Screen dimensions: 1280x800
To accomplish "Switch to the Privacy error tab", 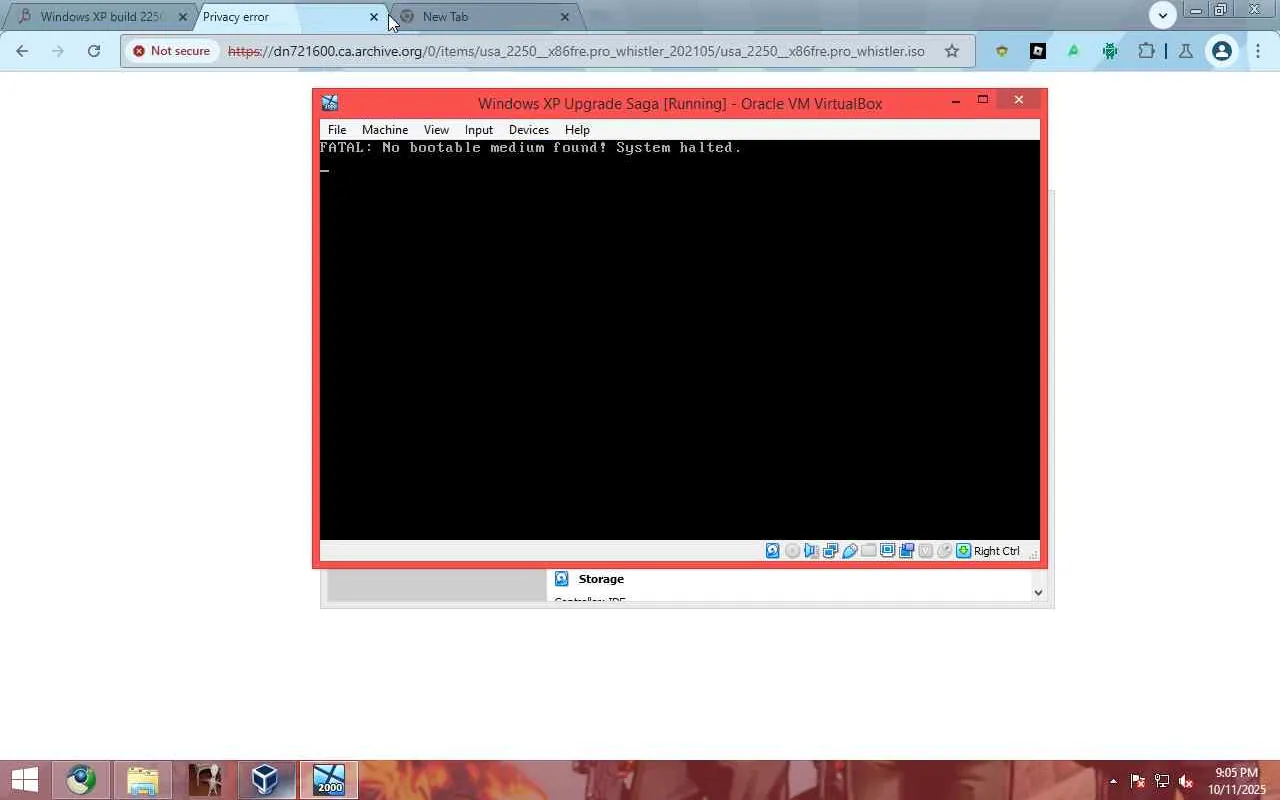I will pyautogui.click(x=290, y=17).
